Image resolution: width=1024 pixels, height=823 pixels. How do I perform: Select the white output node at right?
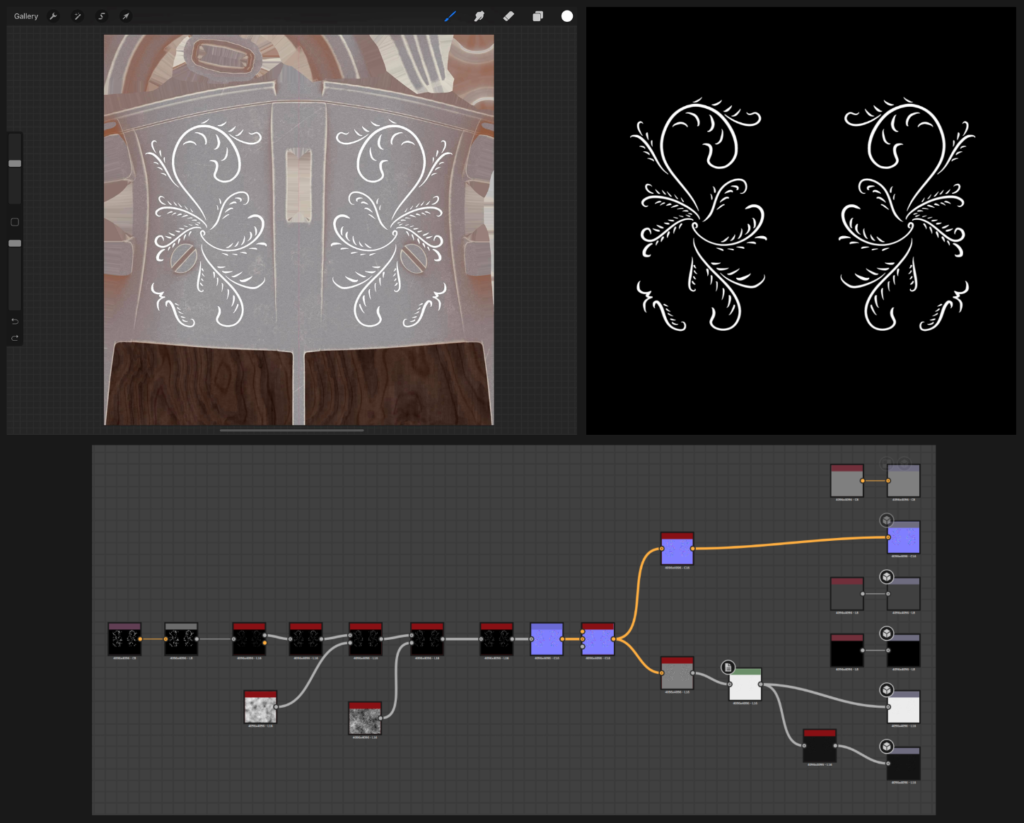tap(904, 707)
